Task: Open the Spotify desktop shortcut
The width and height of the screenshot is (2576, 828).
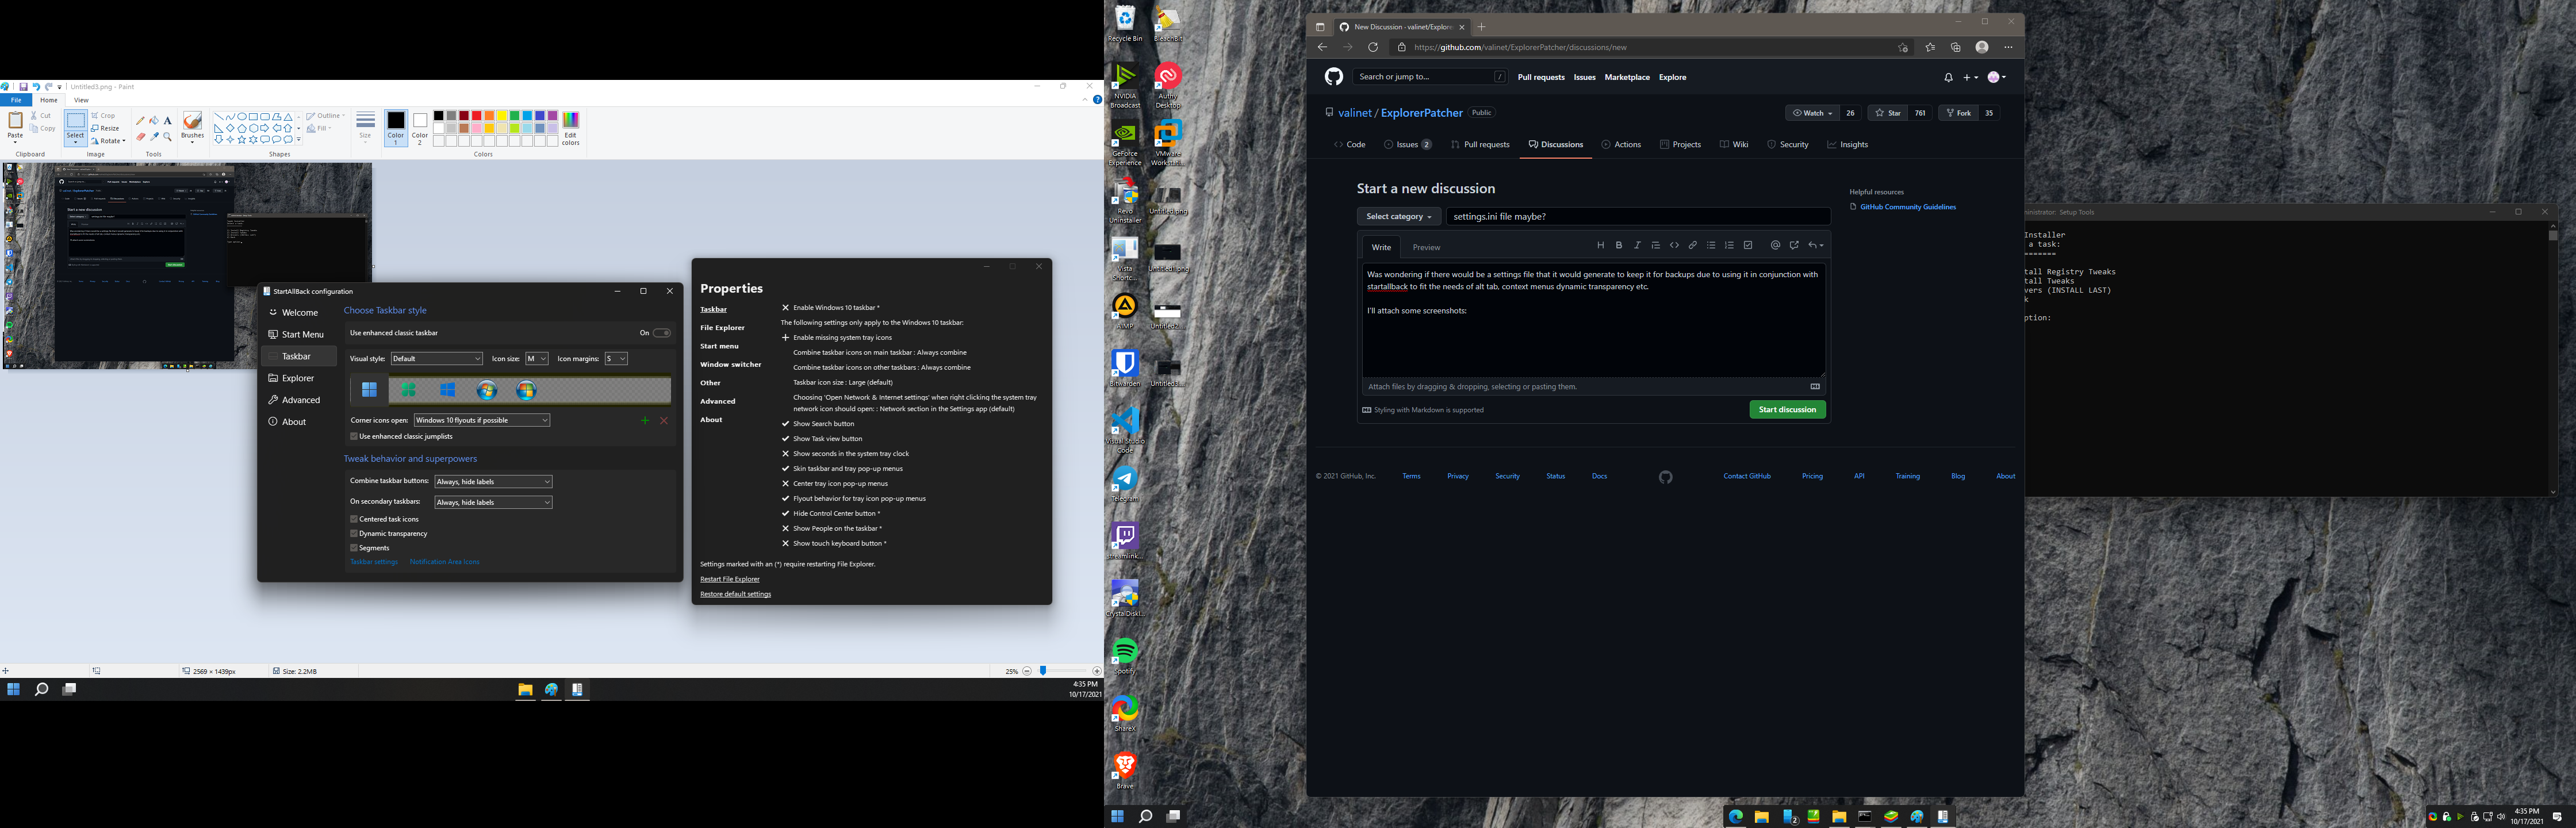Action: tap(1125, 655)
